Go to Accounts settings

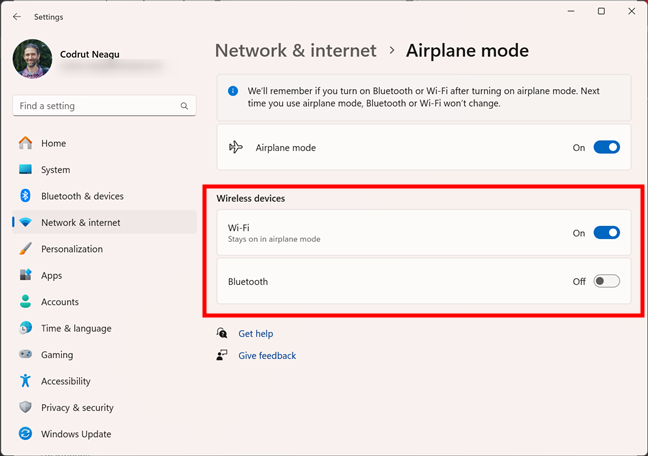point(104,302)
